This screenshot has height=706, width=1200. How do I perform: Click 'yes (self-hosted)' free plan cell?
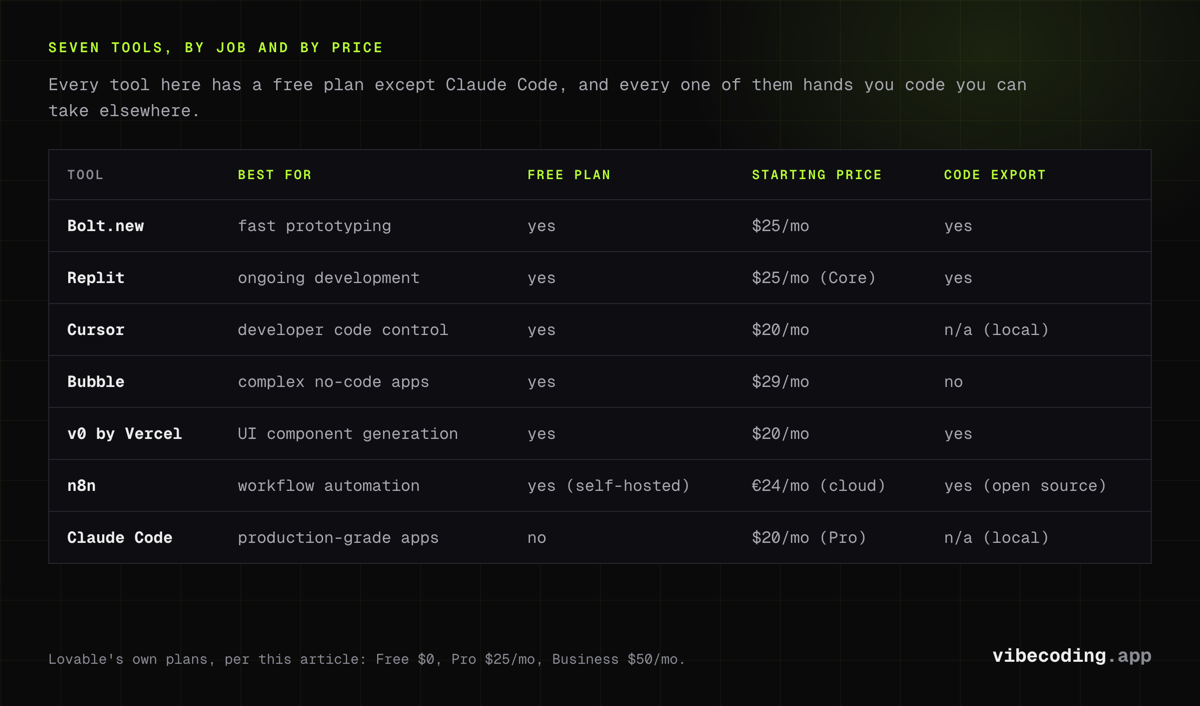tap(609, 486)
